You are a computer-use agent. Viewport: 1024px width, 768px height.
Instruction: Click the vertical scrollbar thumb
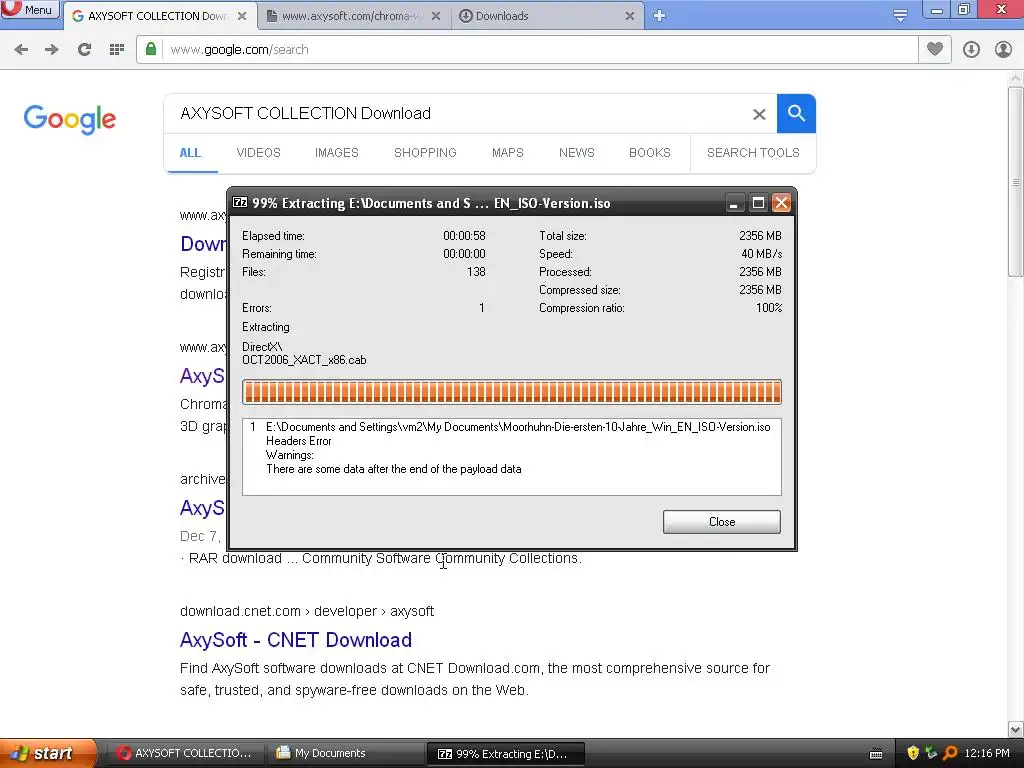[x=1016, y=182]
